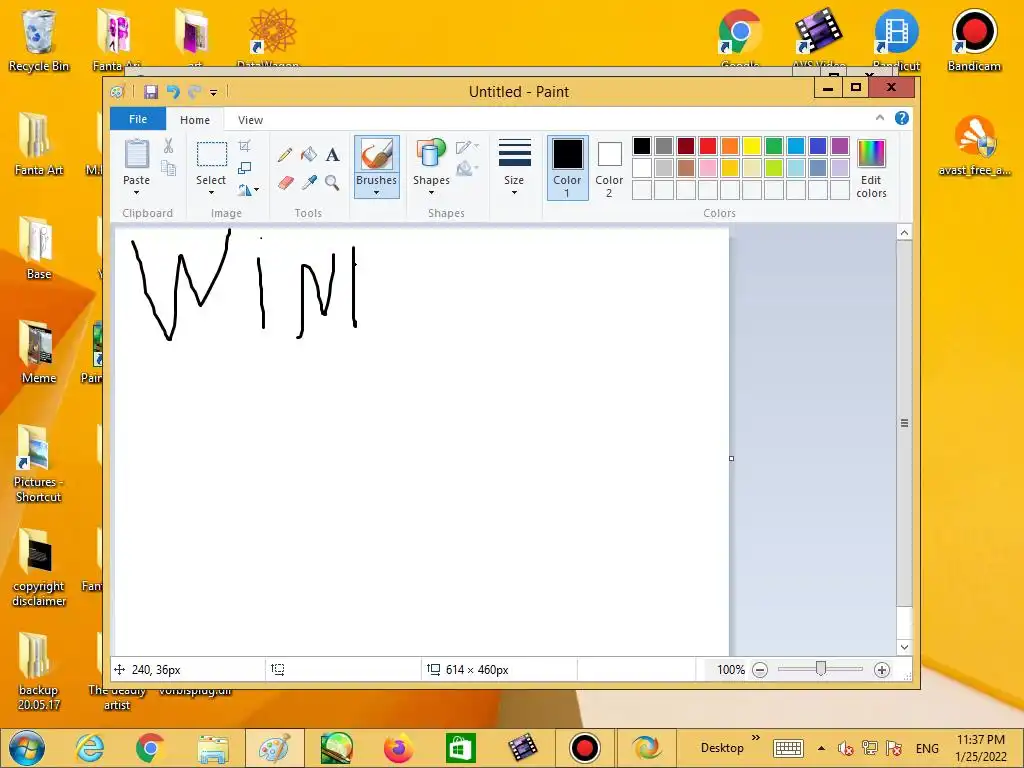1024x768 pixels.
Task: Click the ENG language indicator
Action: pos(927,748)
